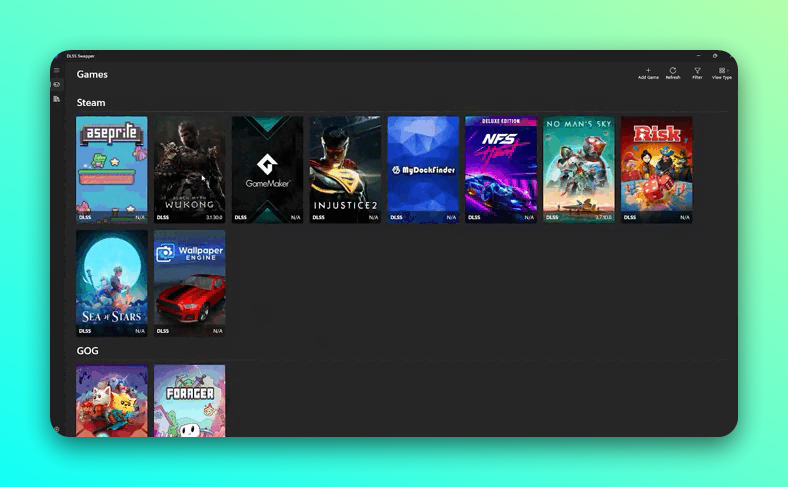
Task: Collapse the GOG section header
Action: tap(87, 351)
